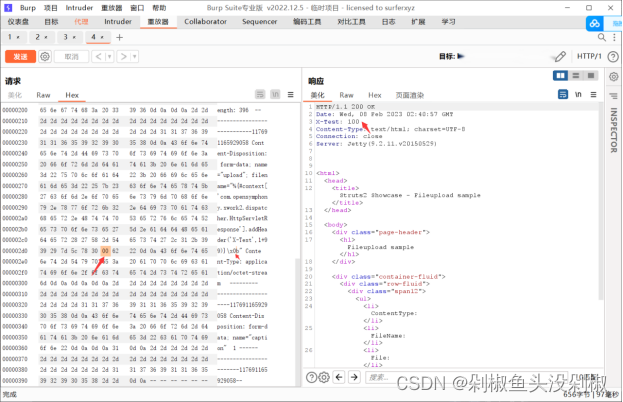Open the forward history dropdown arrow
The width and height of the screenshot is (623, 402).
pyautogui.click(x=134, y=56)
